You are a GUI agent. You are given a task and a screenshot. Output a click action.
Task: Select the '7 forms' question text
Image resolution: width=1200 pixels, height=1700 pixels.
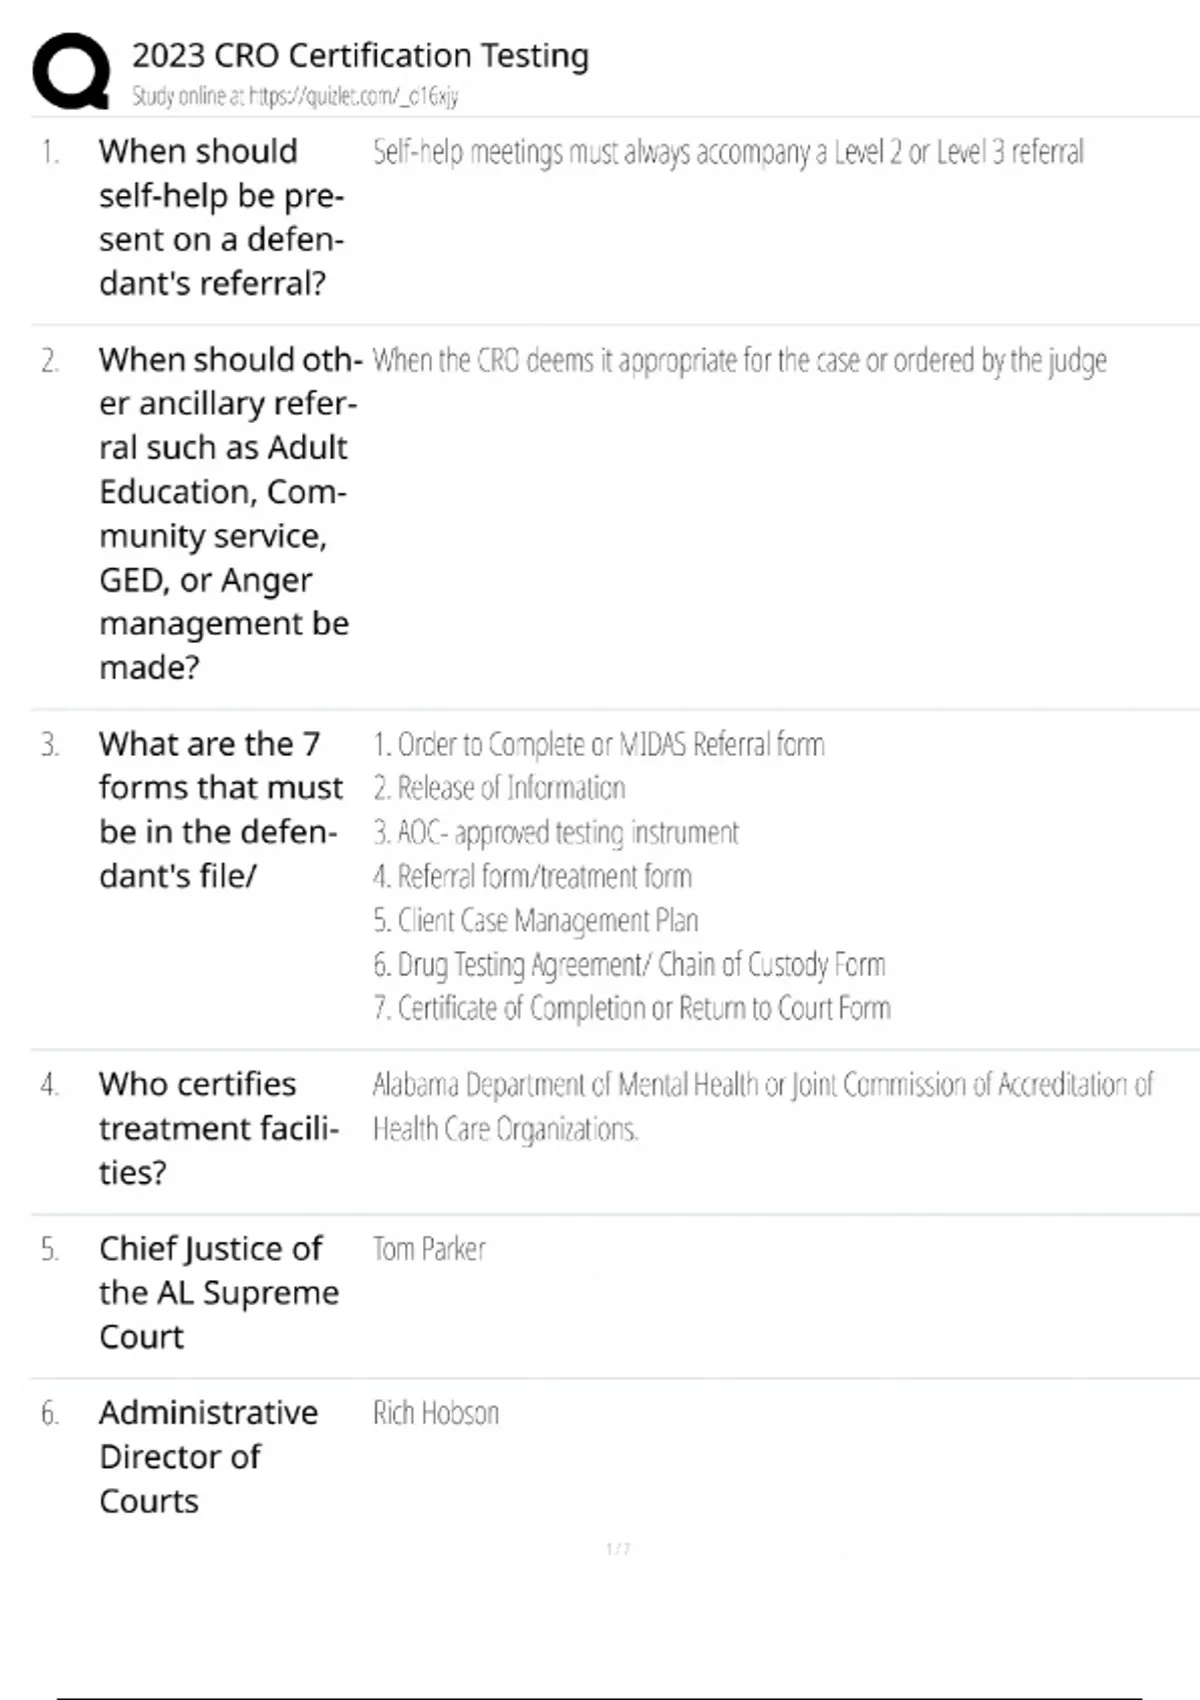220,809
